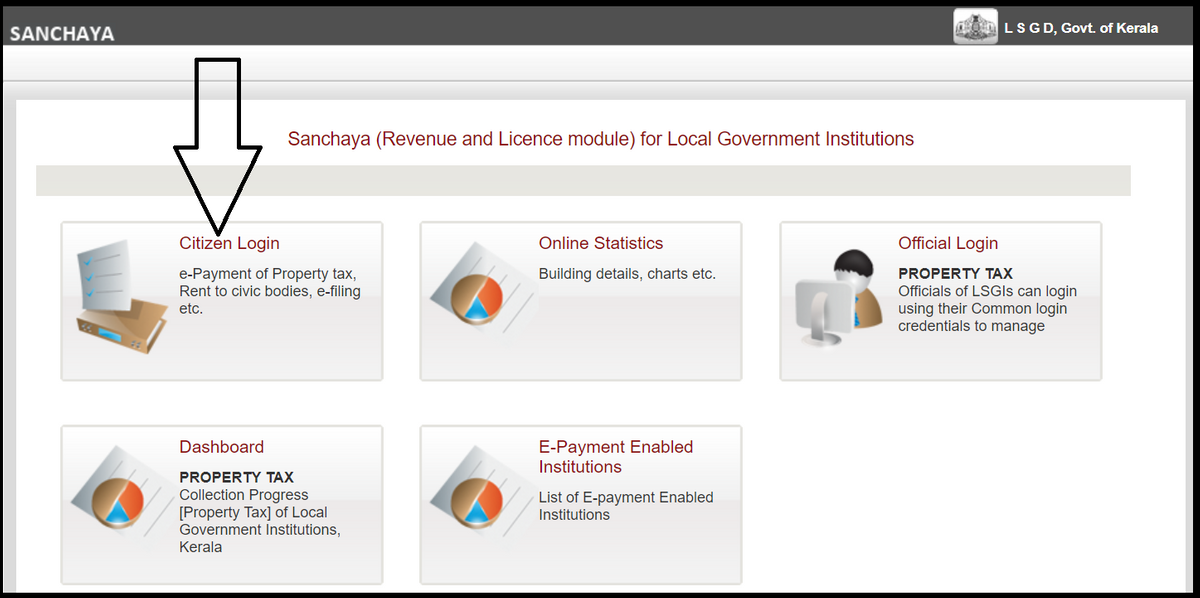View the E-Payment Enabled Institutions list
Screen dimensions: 1200x598
point(616,456)
